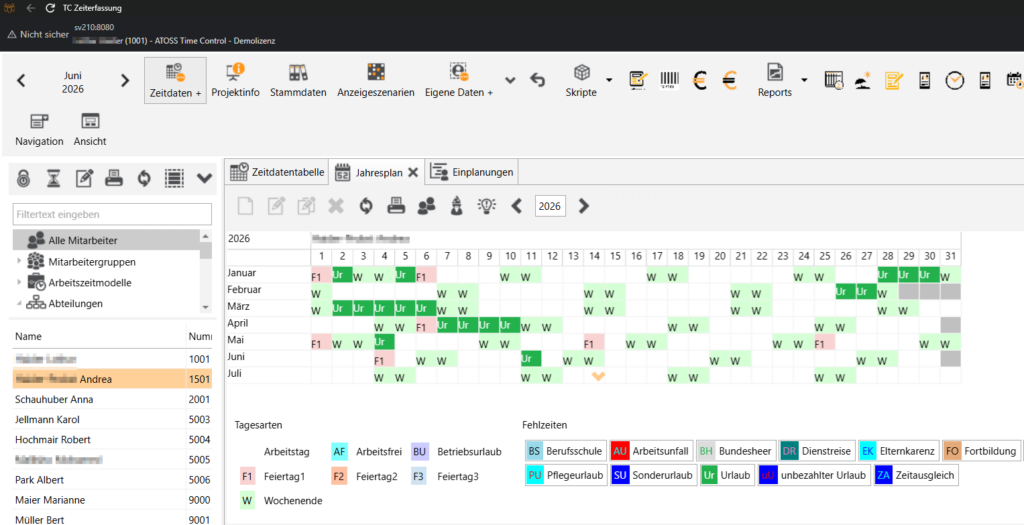Select employee Park Albert
Viewport: 1024px width, 525px height.
(x=112, y=479)
